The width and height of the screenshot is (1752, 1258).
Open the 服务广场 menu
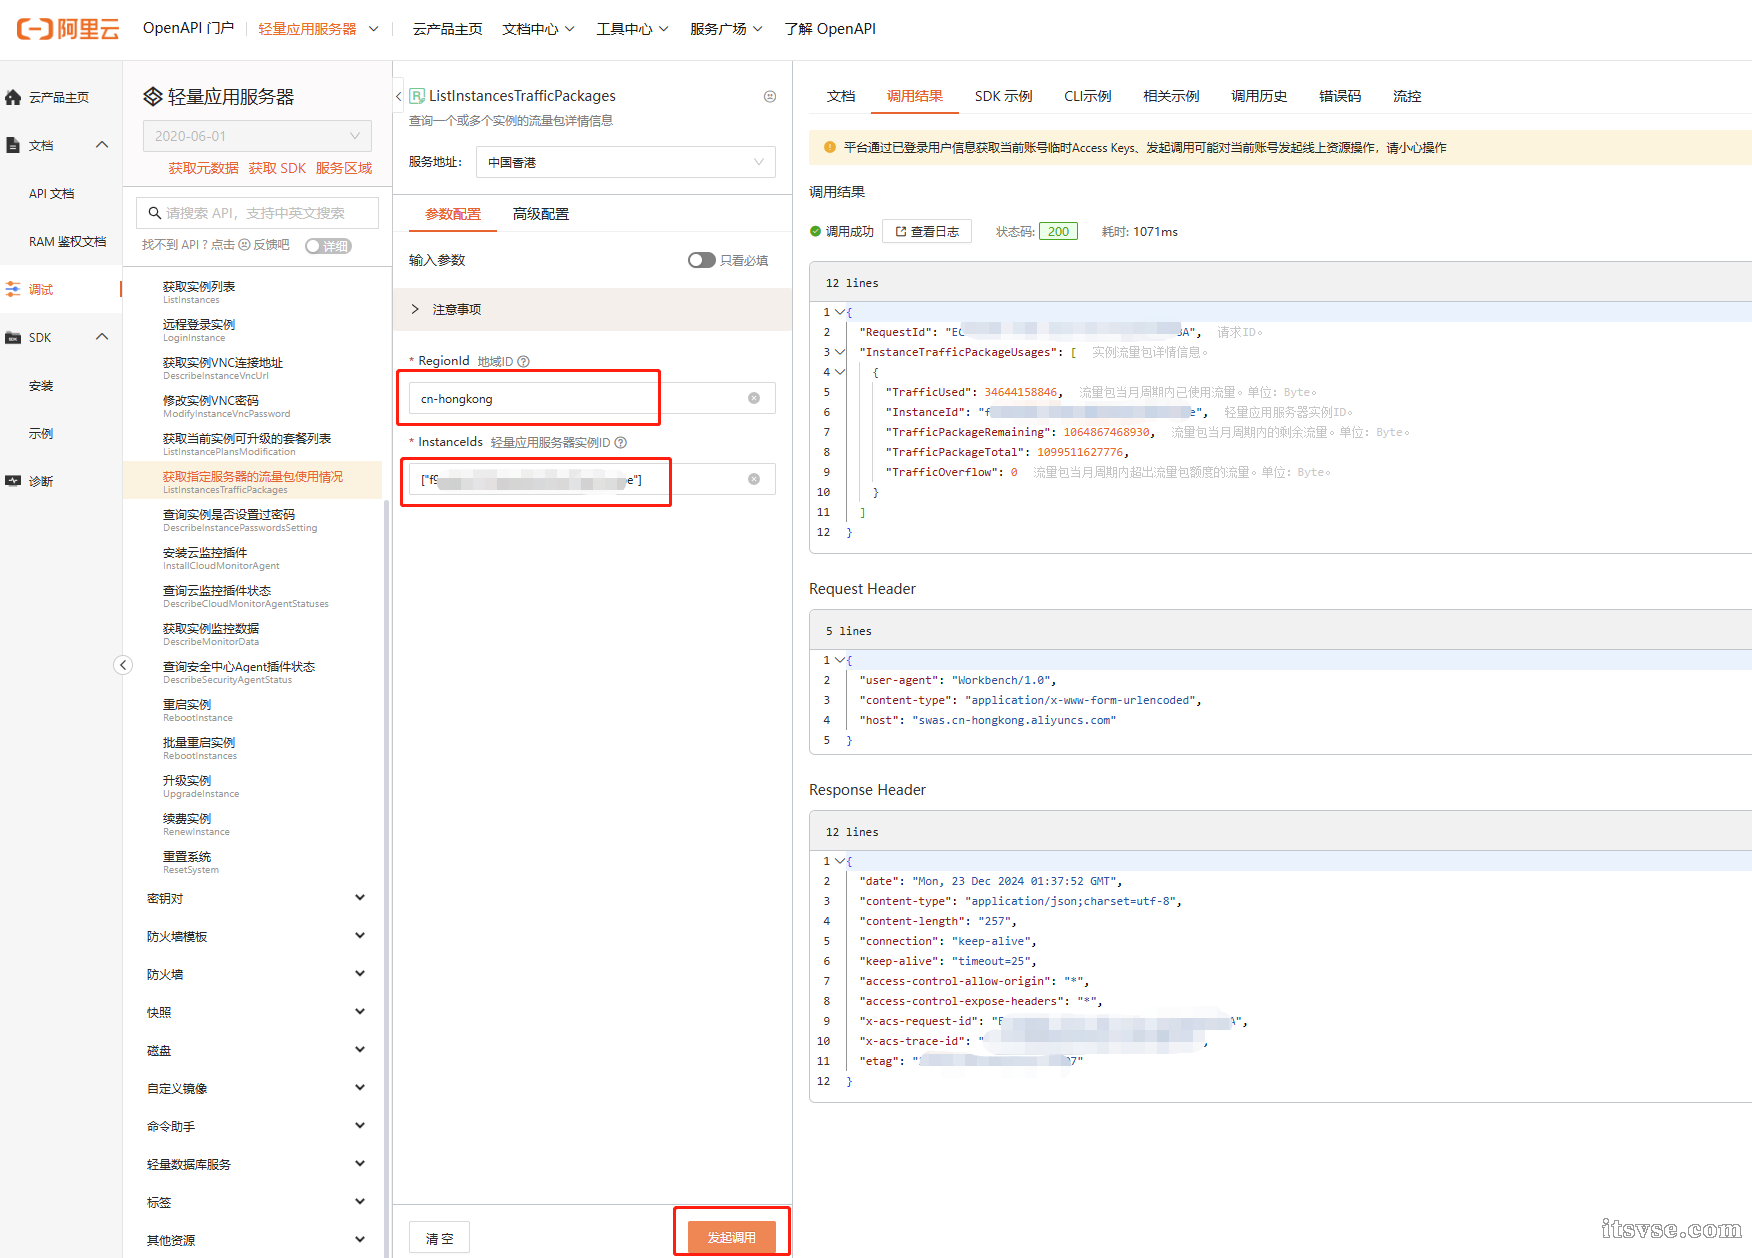coord(726,29)
